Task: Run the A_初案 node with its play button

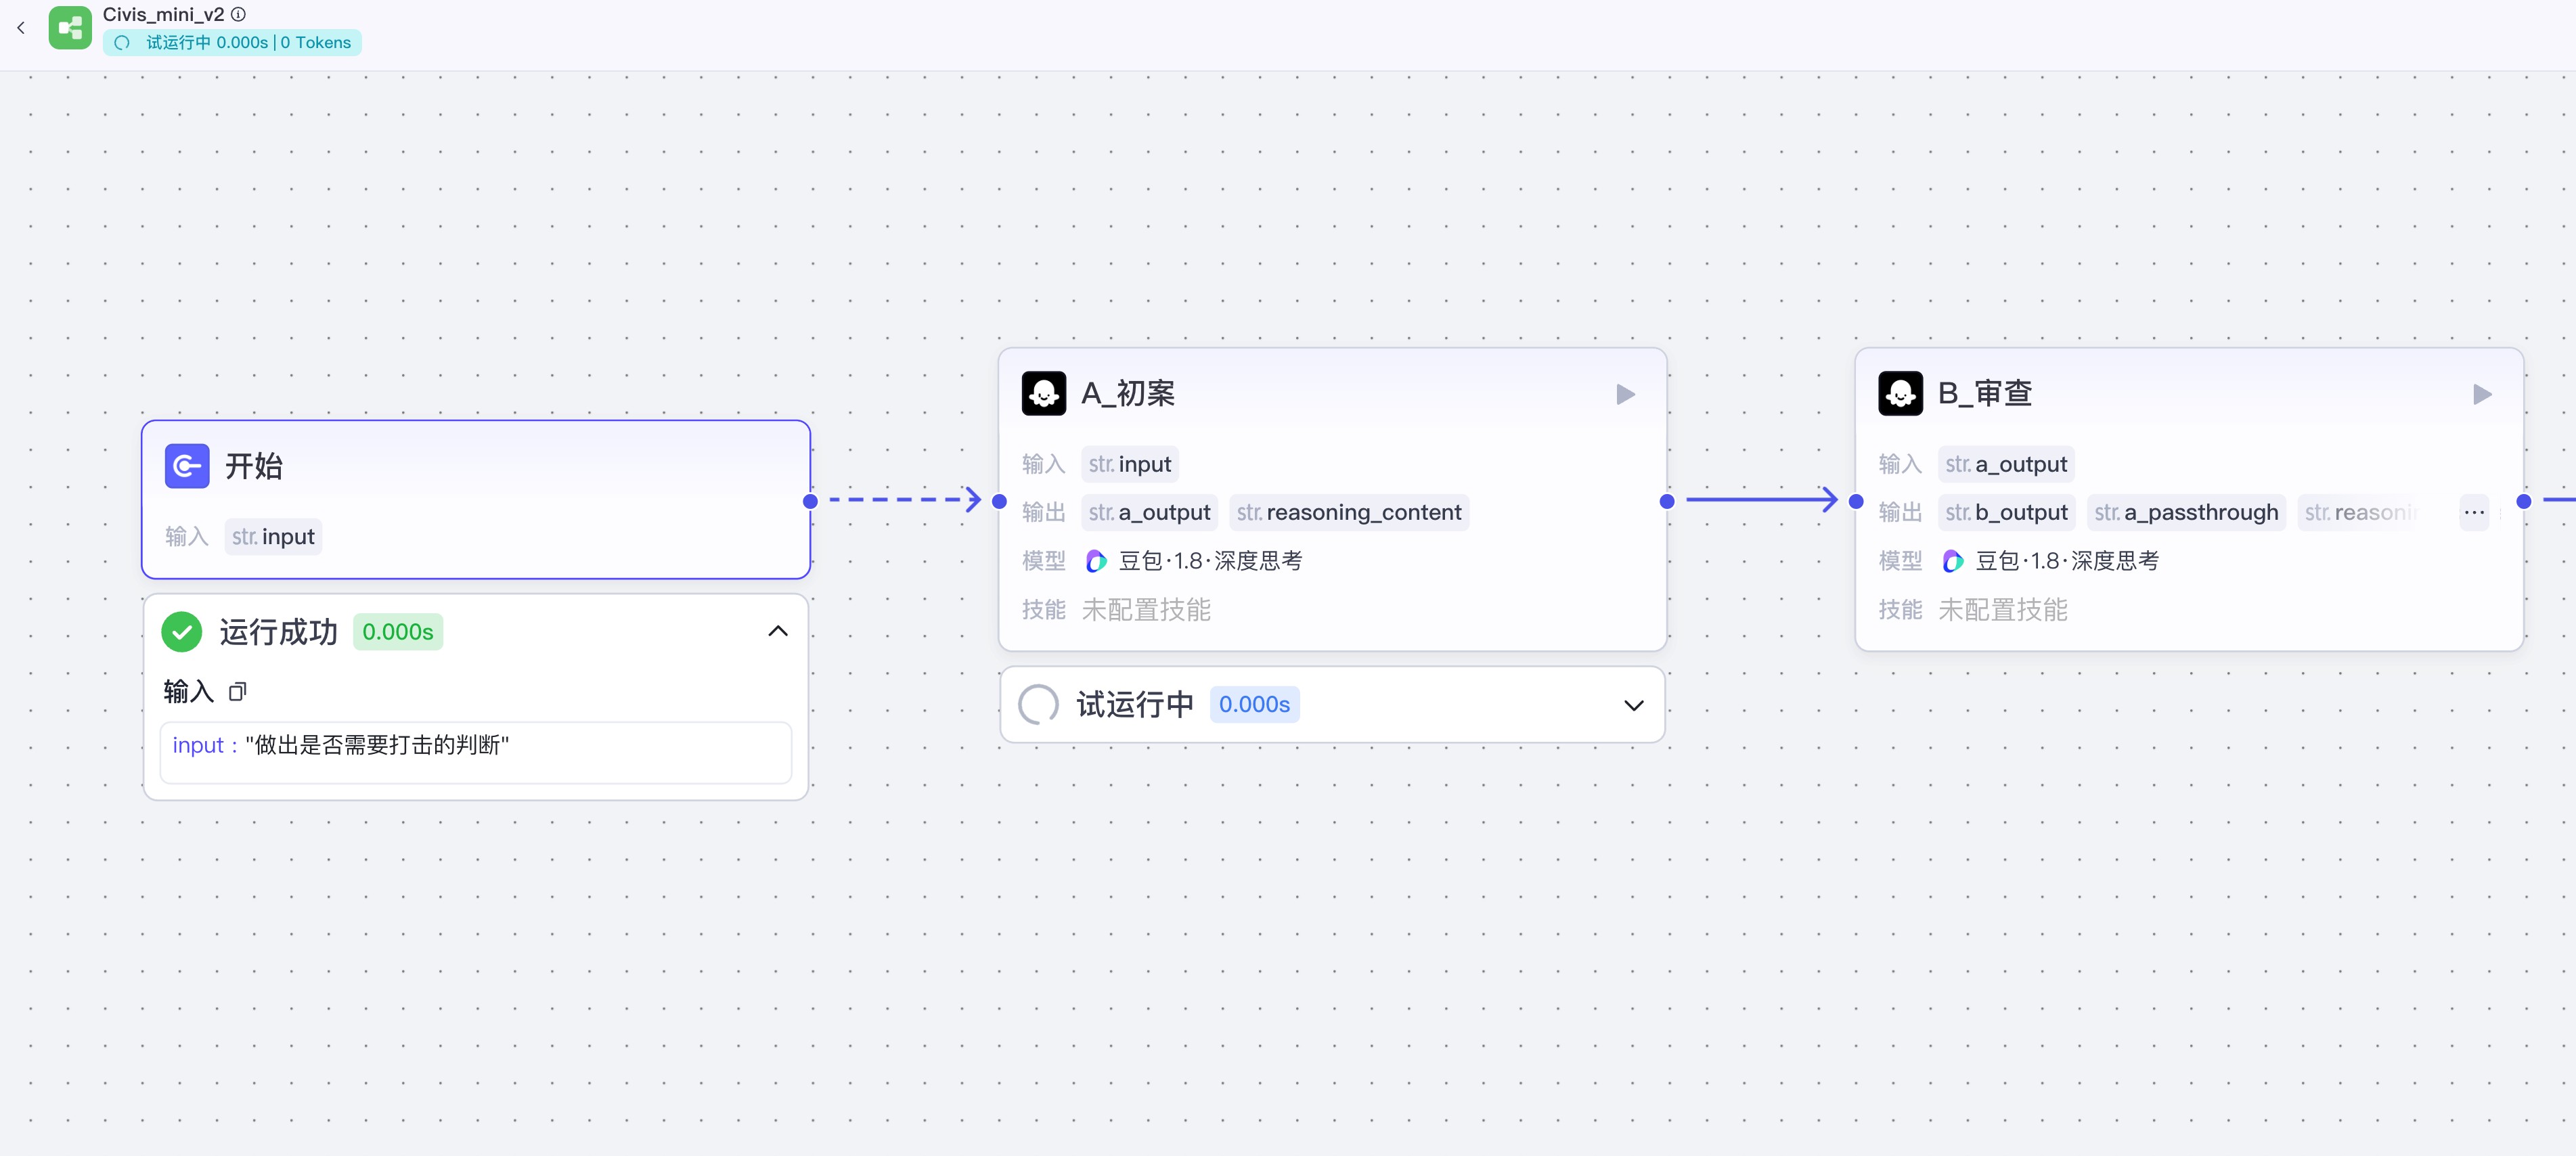Action: click(x=1625, y=394)
